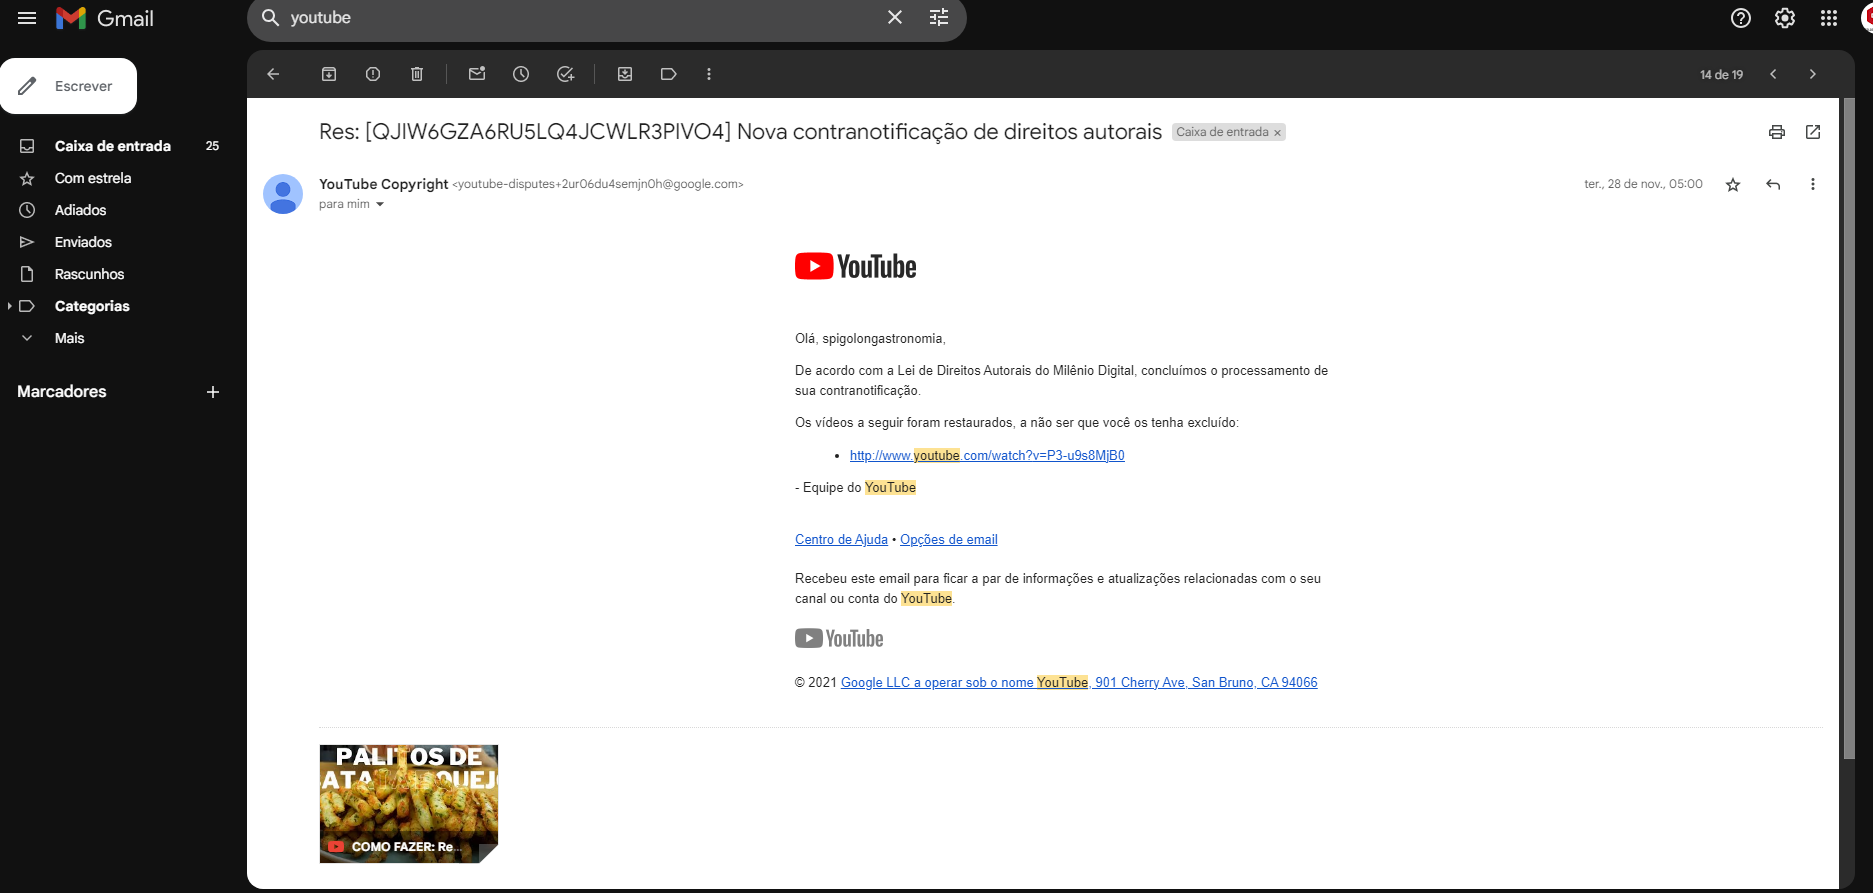Viewport: 1873px width, 893px height.
Task: Go to the older conversation arrow
Action: 1813,74
